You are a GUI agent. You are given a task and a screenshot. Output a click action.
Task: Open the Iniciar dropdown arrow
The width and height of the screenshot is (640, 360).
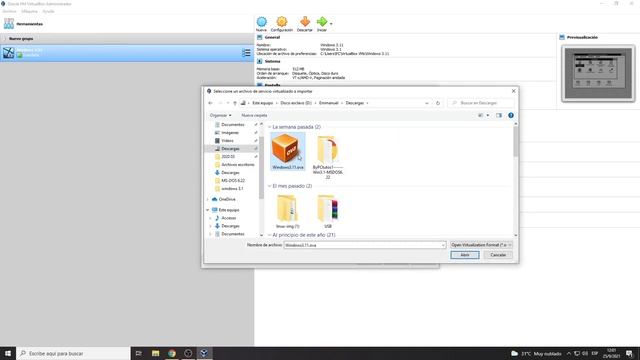[331, 24]
